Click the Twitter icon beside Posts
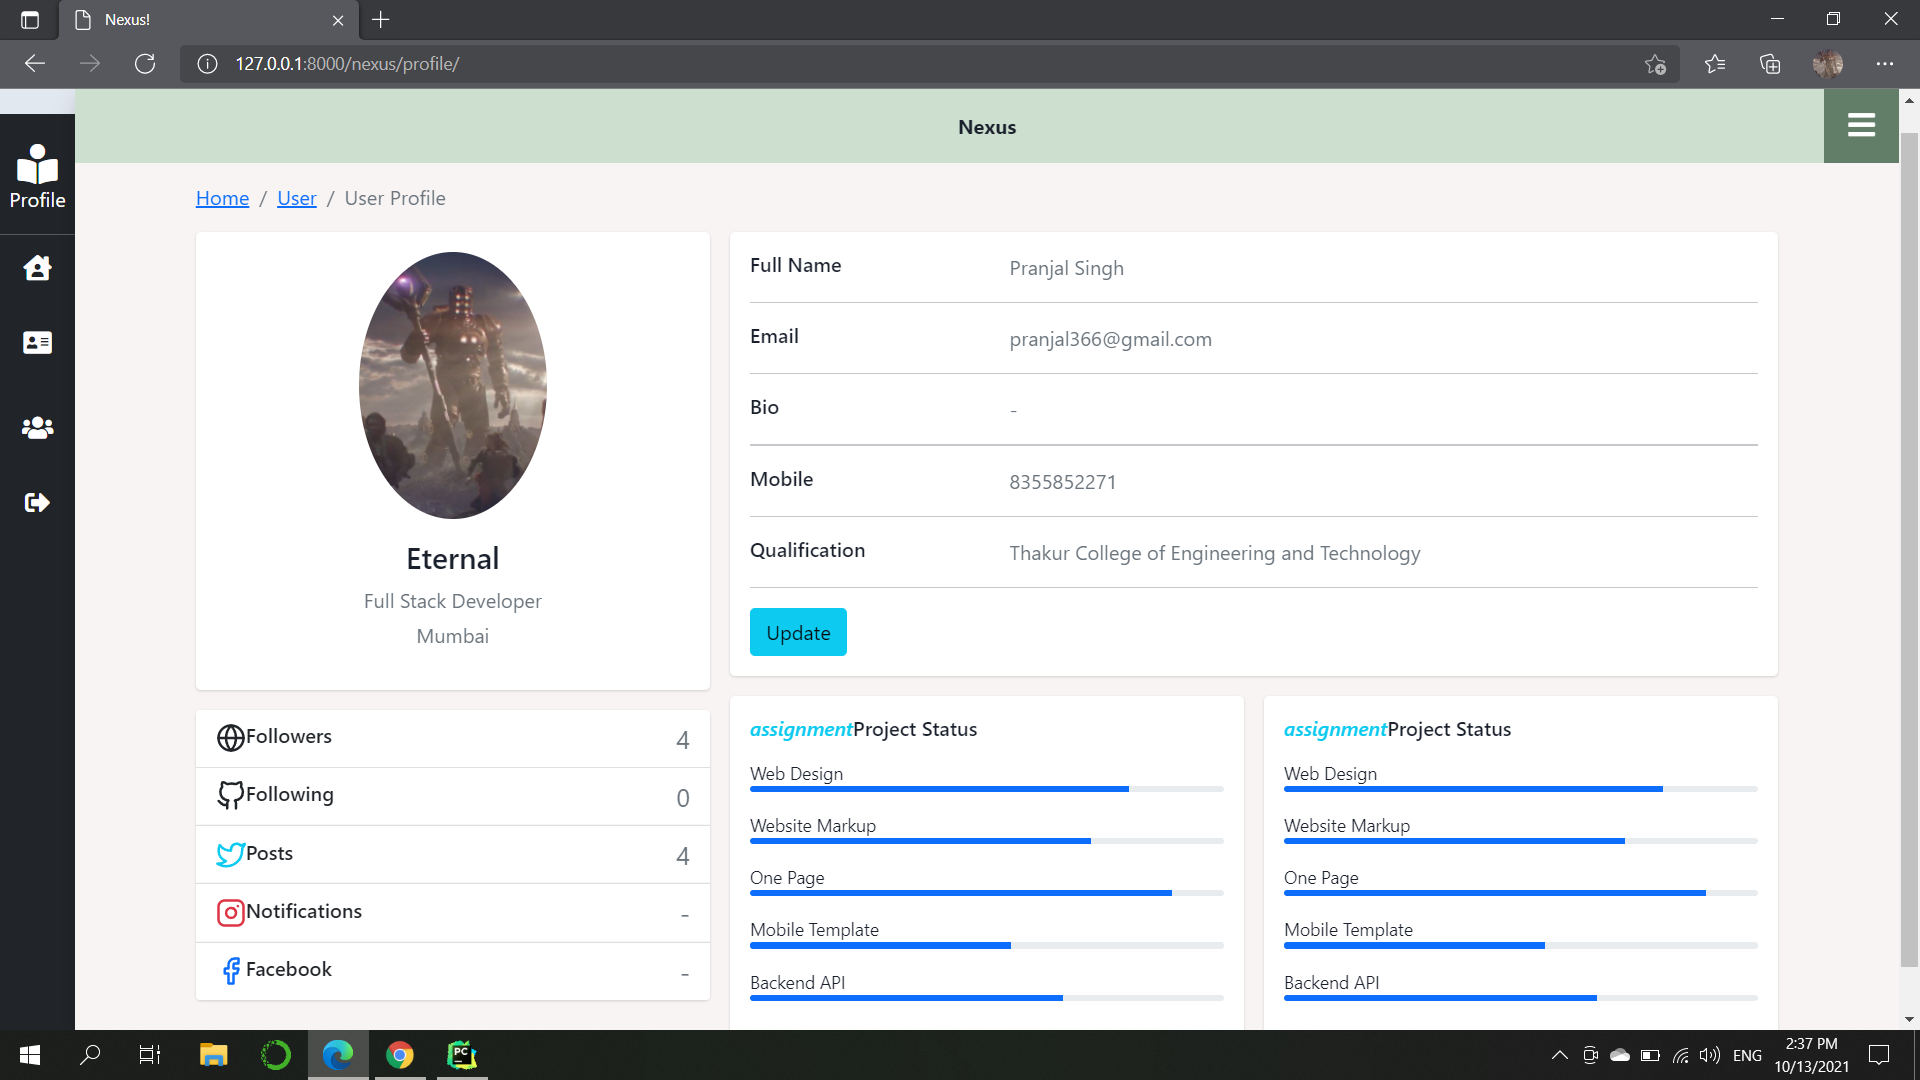Screen dimensions: 1920x1080 point(229,854)
